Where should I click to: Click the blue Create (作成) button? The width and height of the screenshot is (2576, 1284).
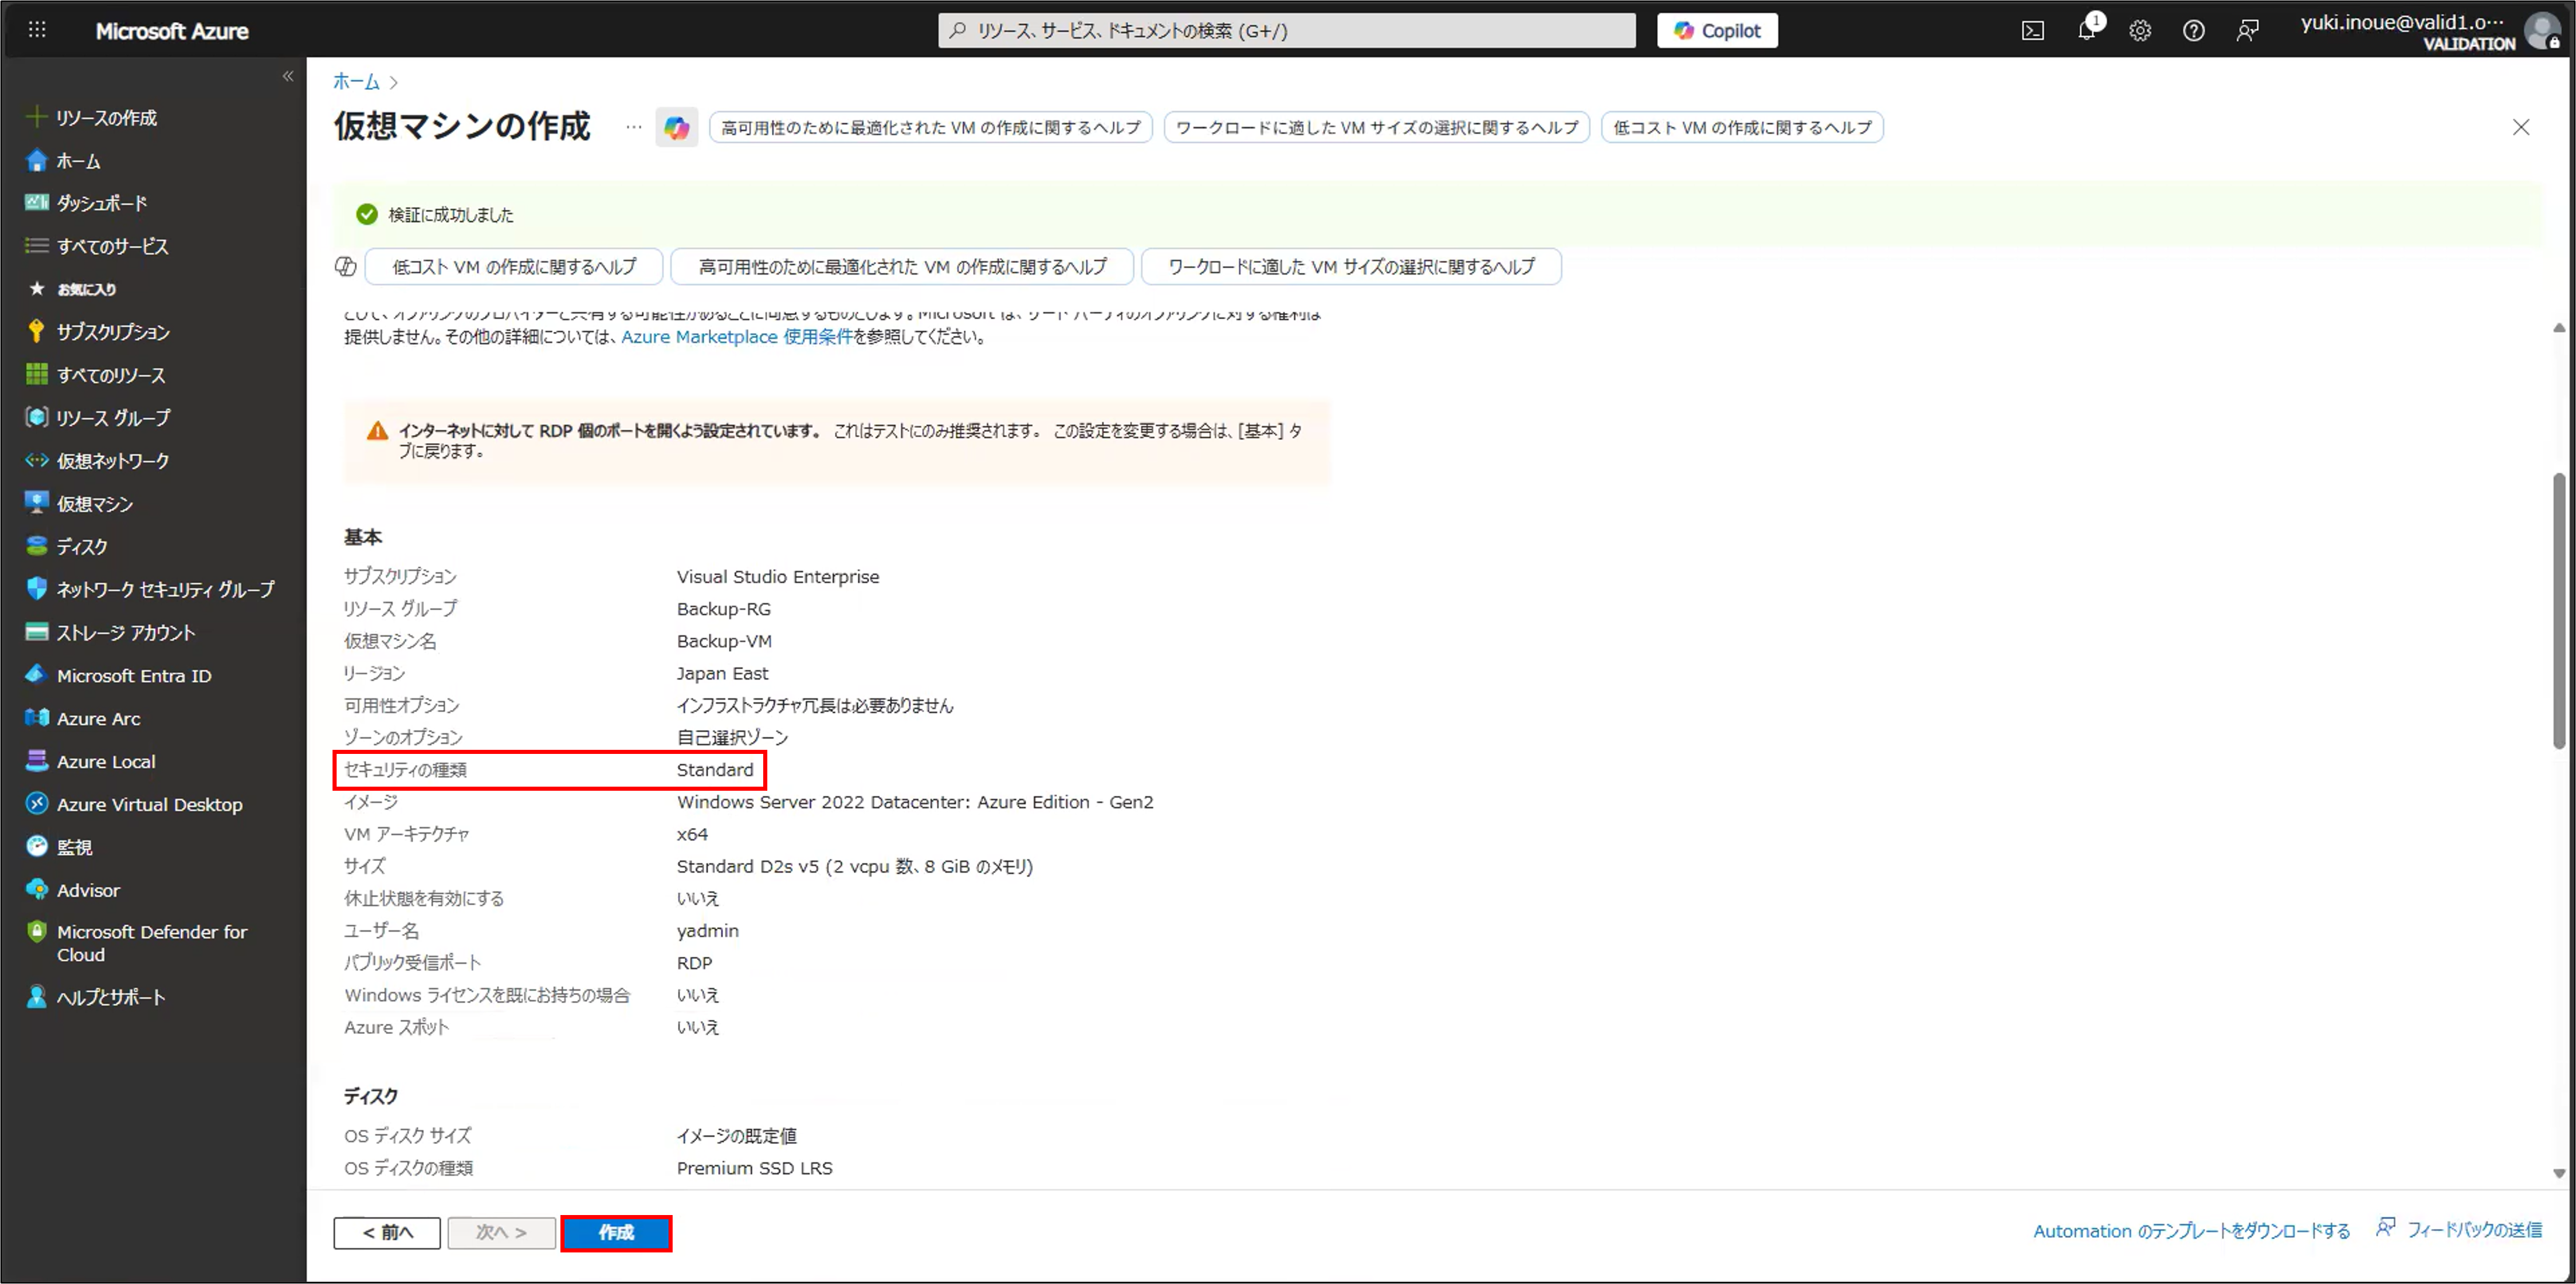[x=616, y=1232]
